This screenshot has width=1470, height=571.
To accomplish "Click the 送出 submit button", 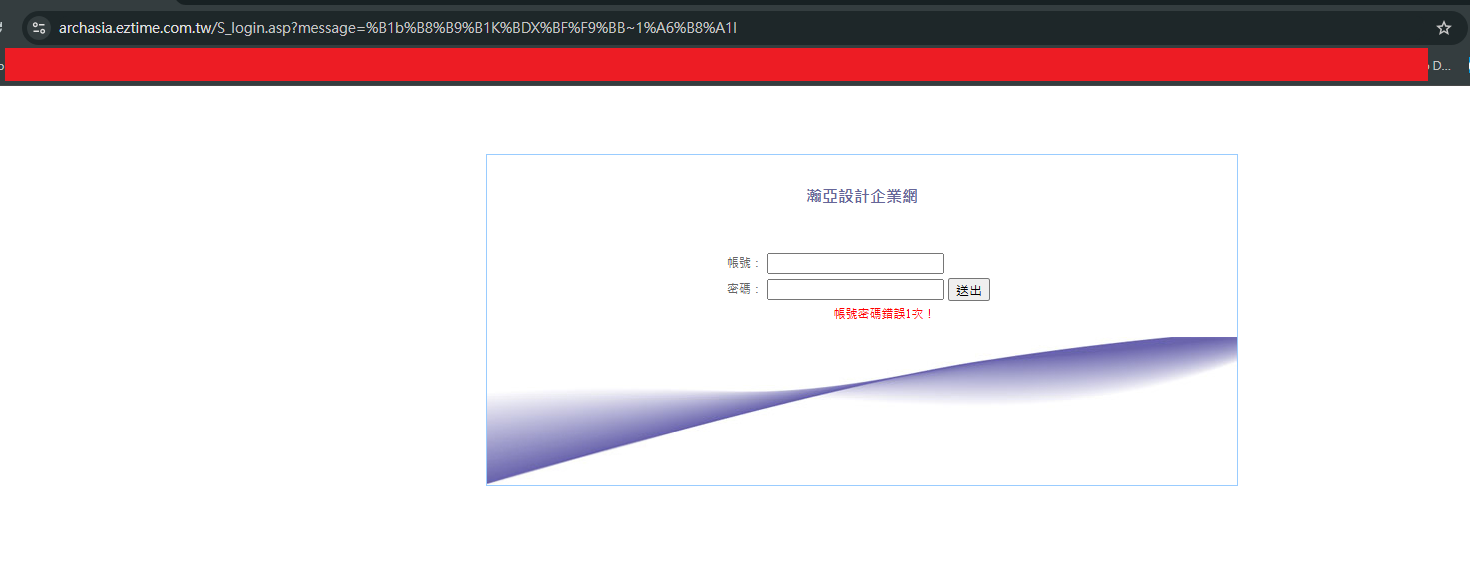I will coord(969,290).
